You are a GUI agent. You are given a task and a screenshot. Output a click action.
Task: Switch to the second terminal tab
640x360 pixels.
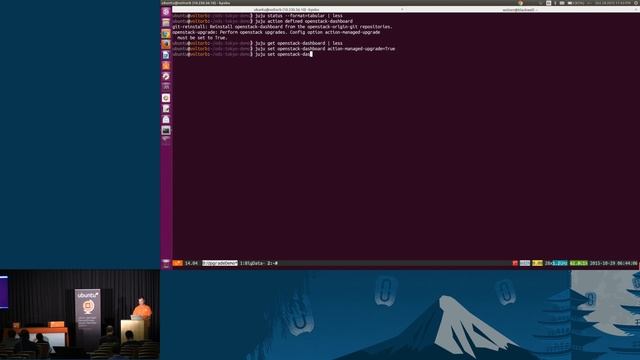(520, 9)
